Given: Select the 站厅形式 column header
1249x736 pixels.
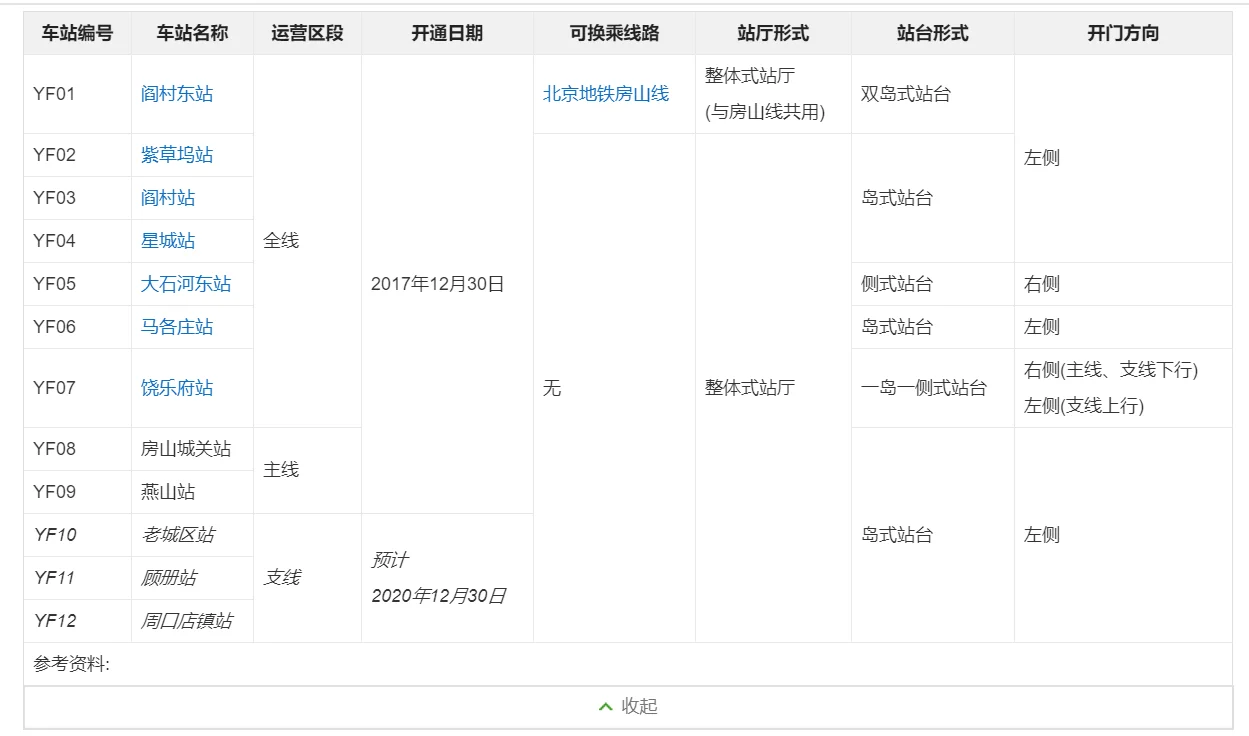Looking at the screenshot, I should (x=772, y=32).
